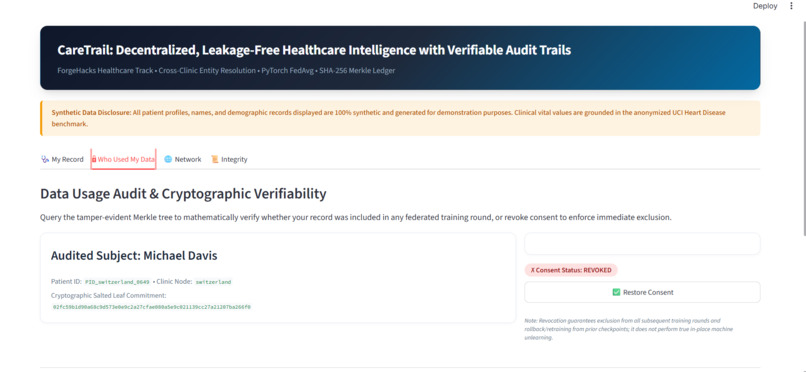The image size is (806, 372).
Task: Click the CareTrail title in the banner
Action: (314, 50)
